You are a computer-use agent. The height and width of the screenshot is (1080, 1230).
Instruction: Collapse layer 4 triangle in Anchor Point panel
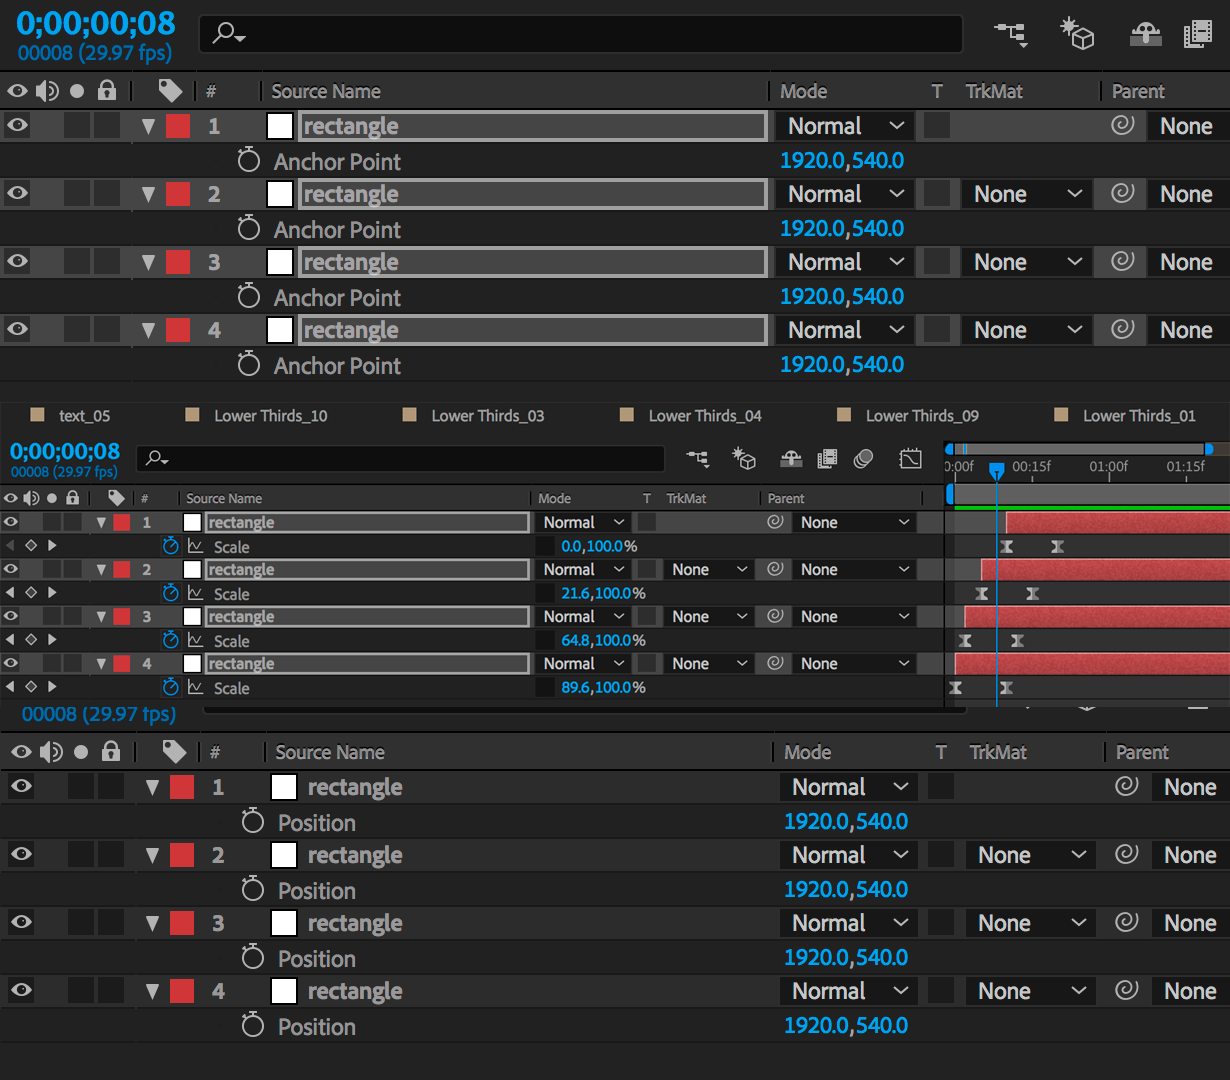pos(149,330)
